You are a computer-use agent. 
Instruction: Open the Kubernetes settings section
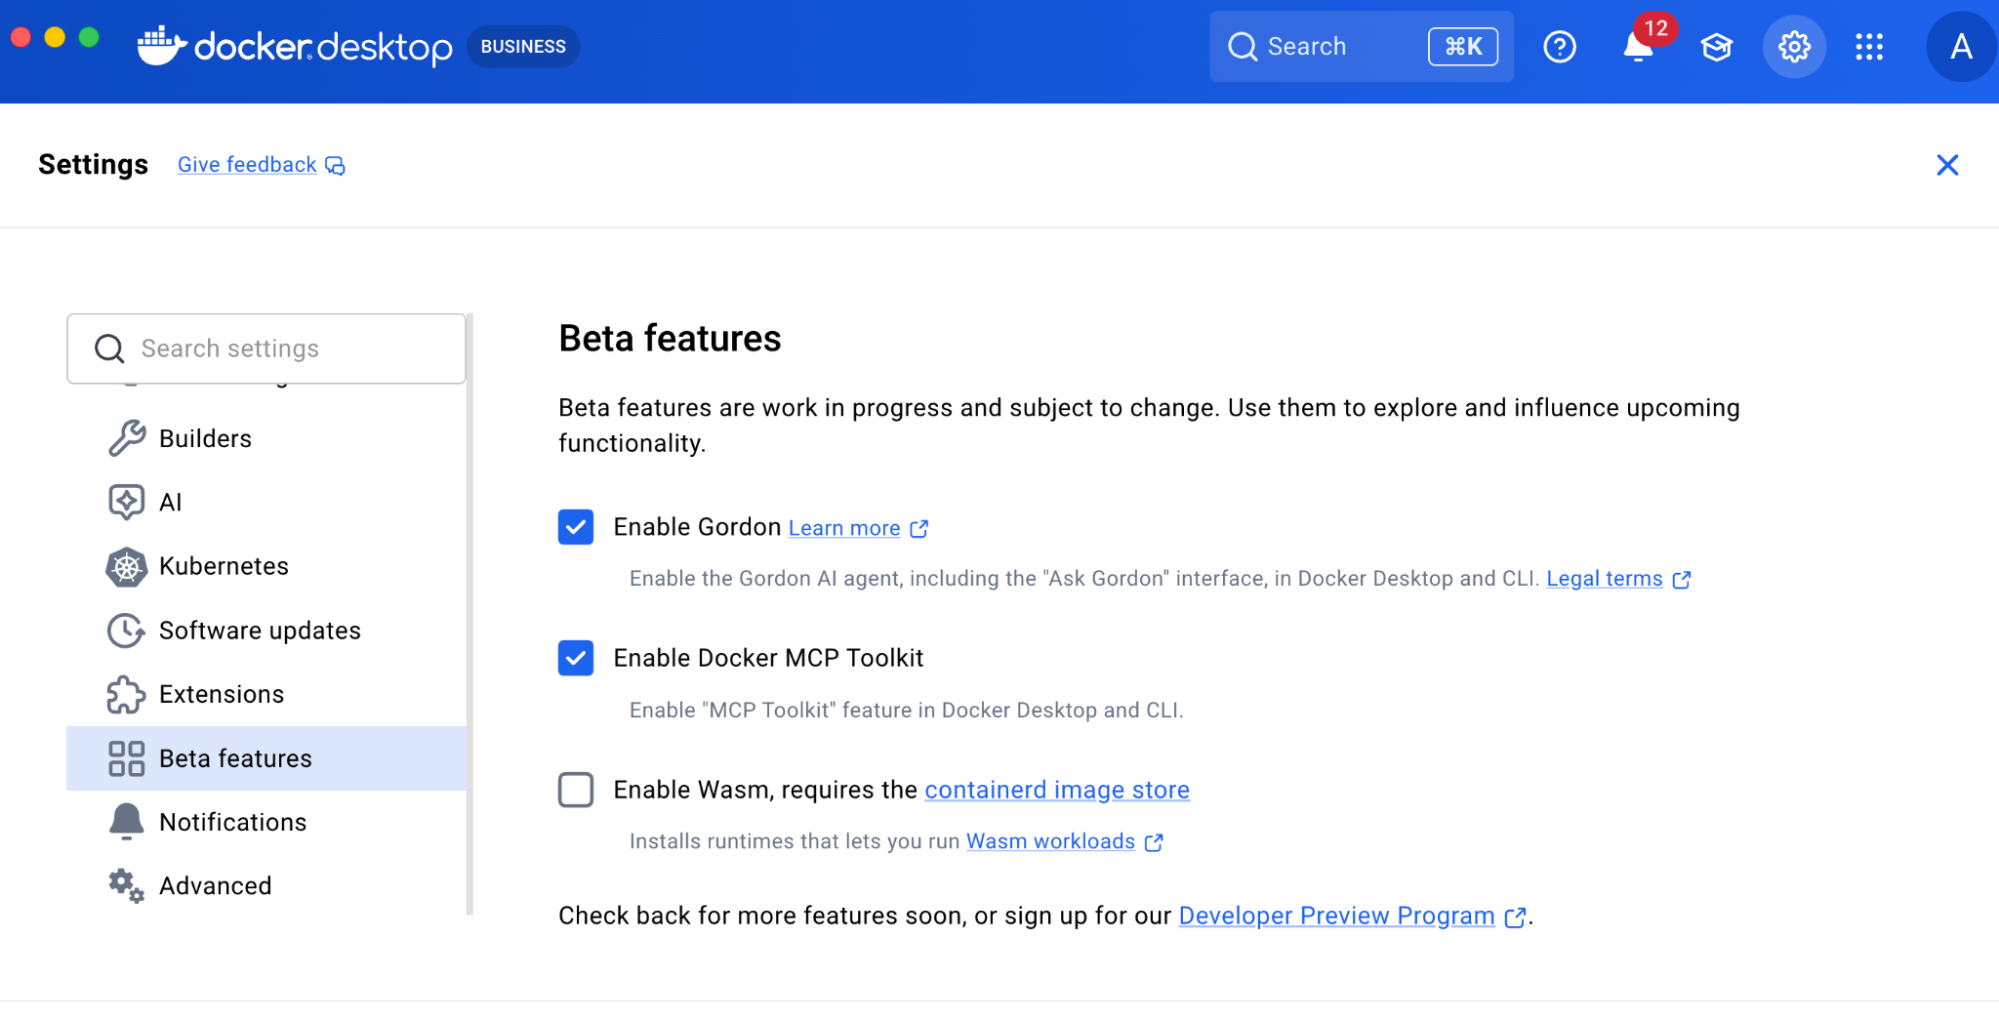pos(223,566)
